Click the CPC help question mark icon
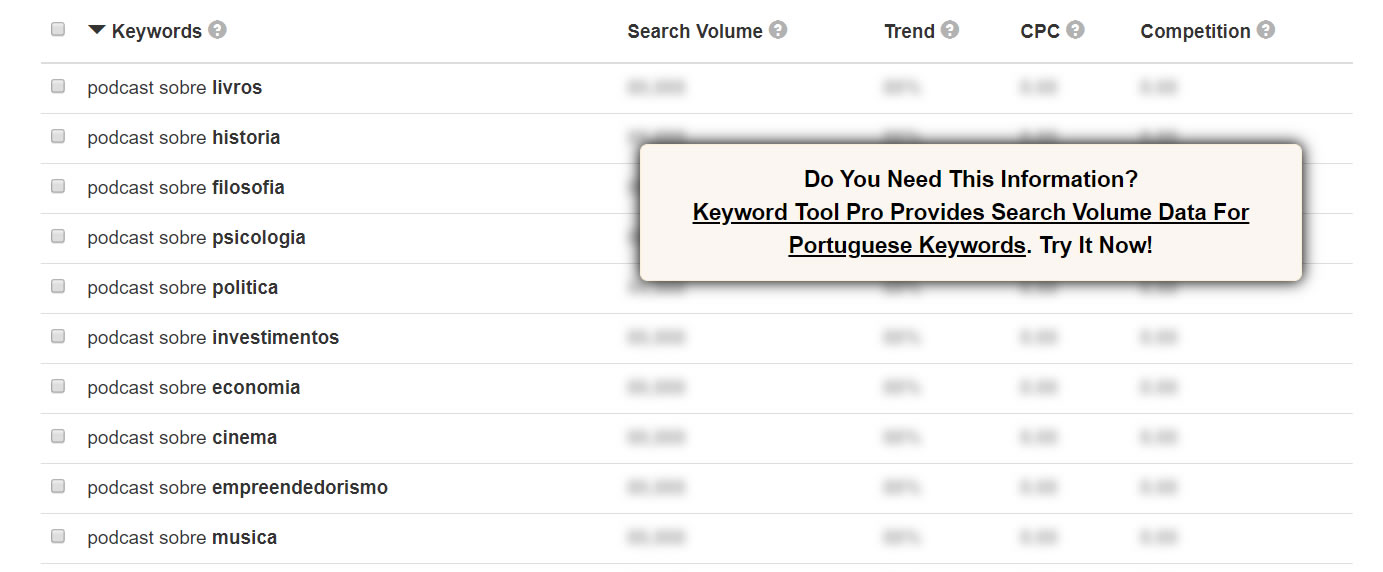The image size is (1383, 572). point(1075,30)
